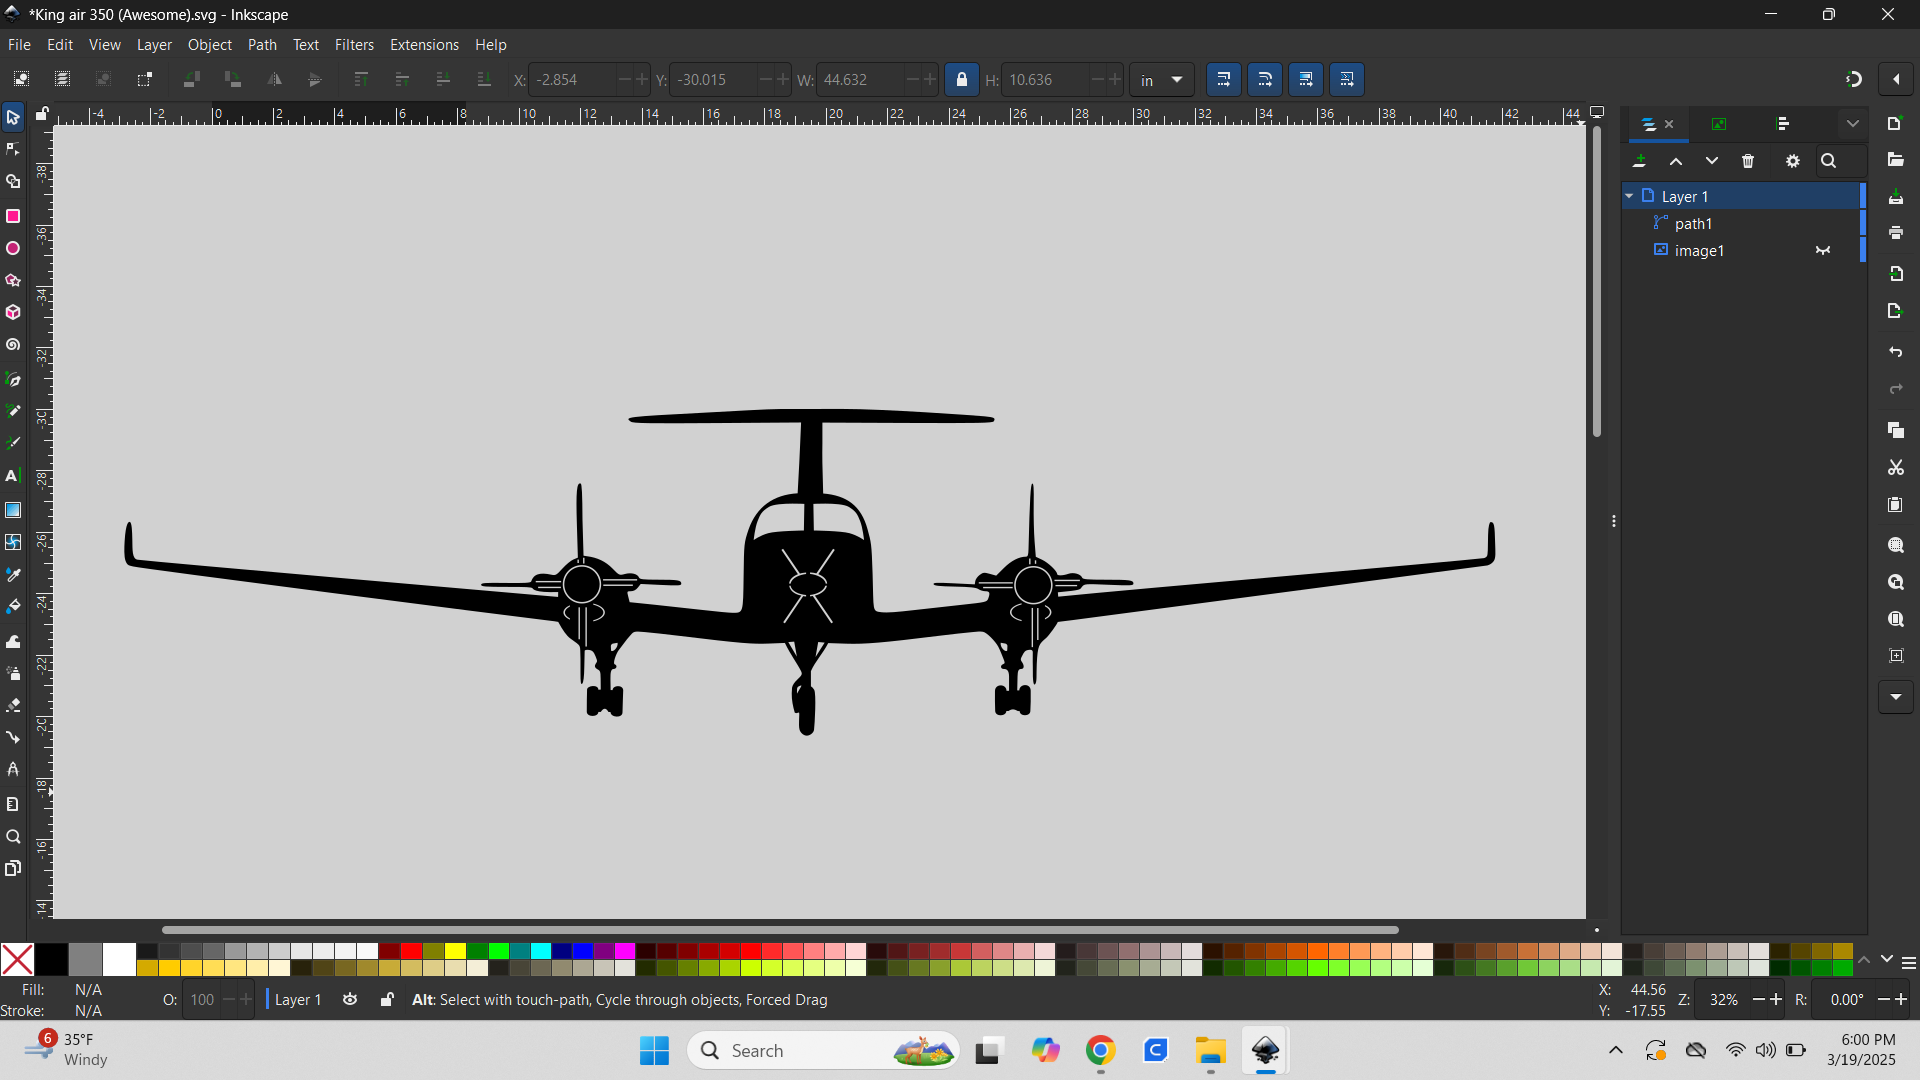Expand more commands bar items arrow

point(1896,698)
